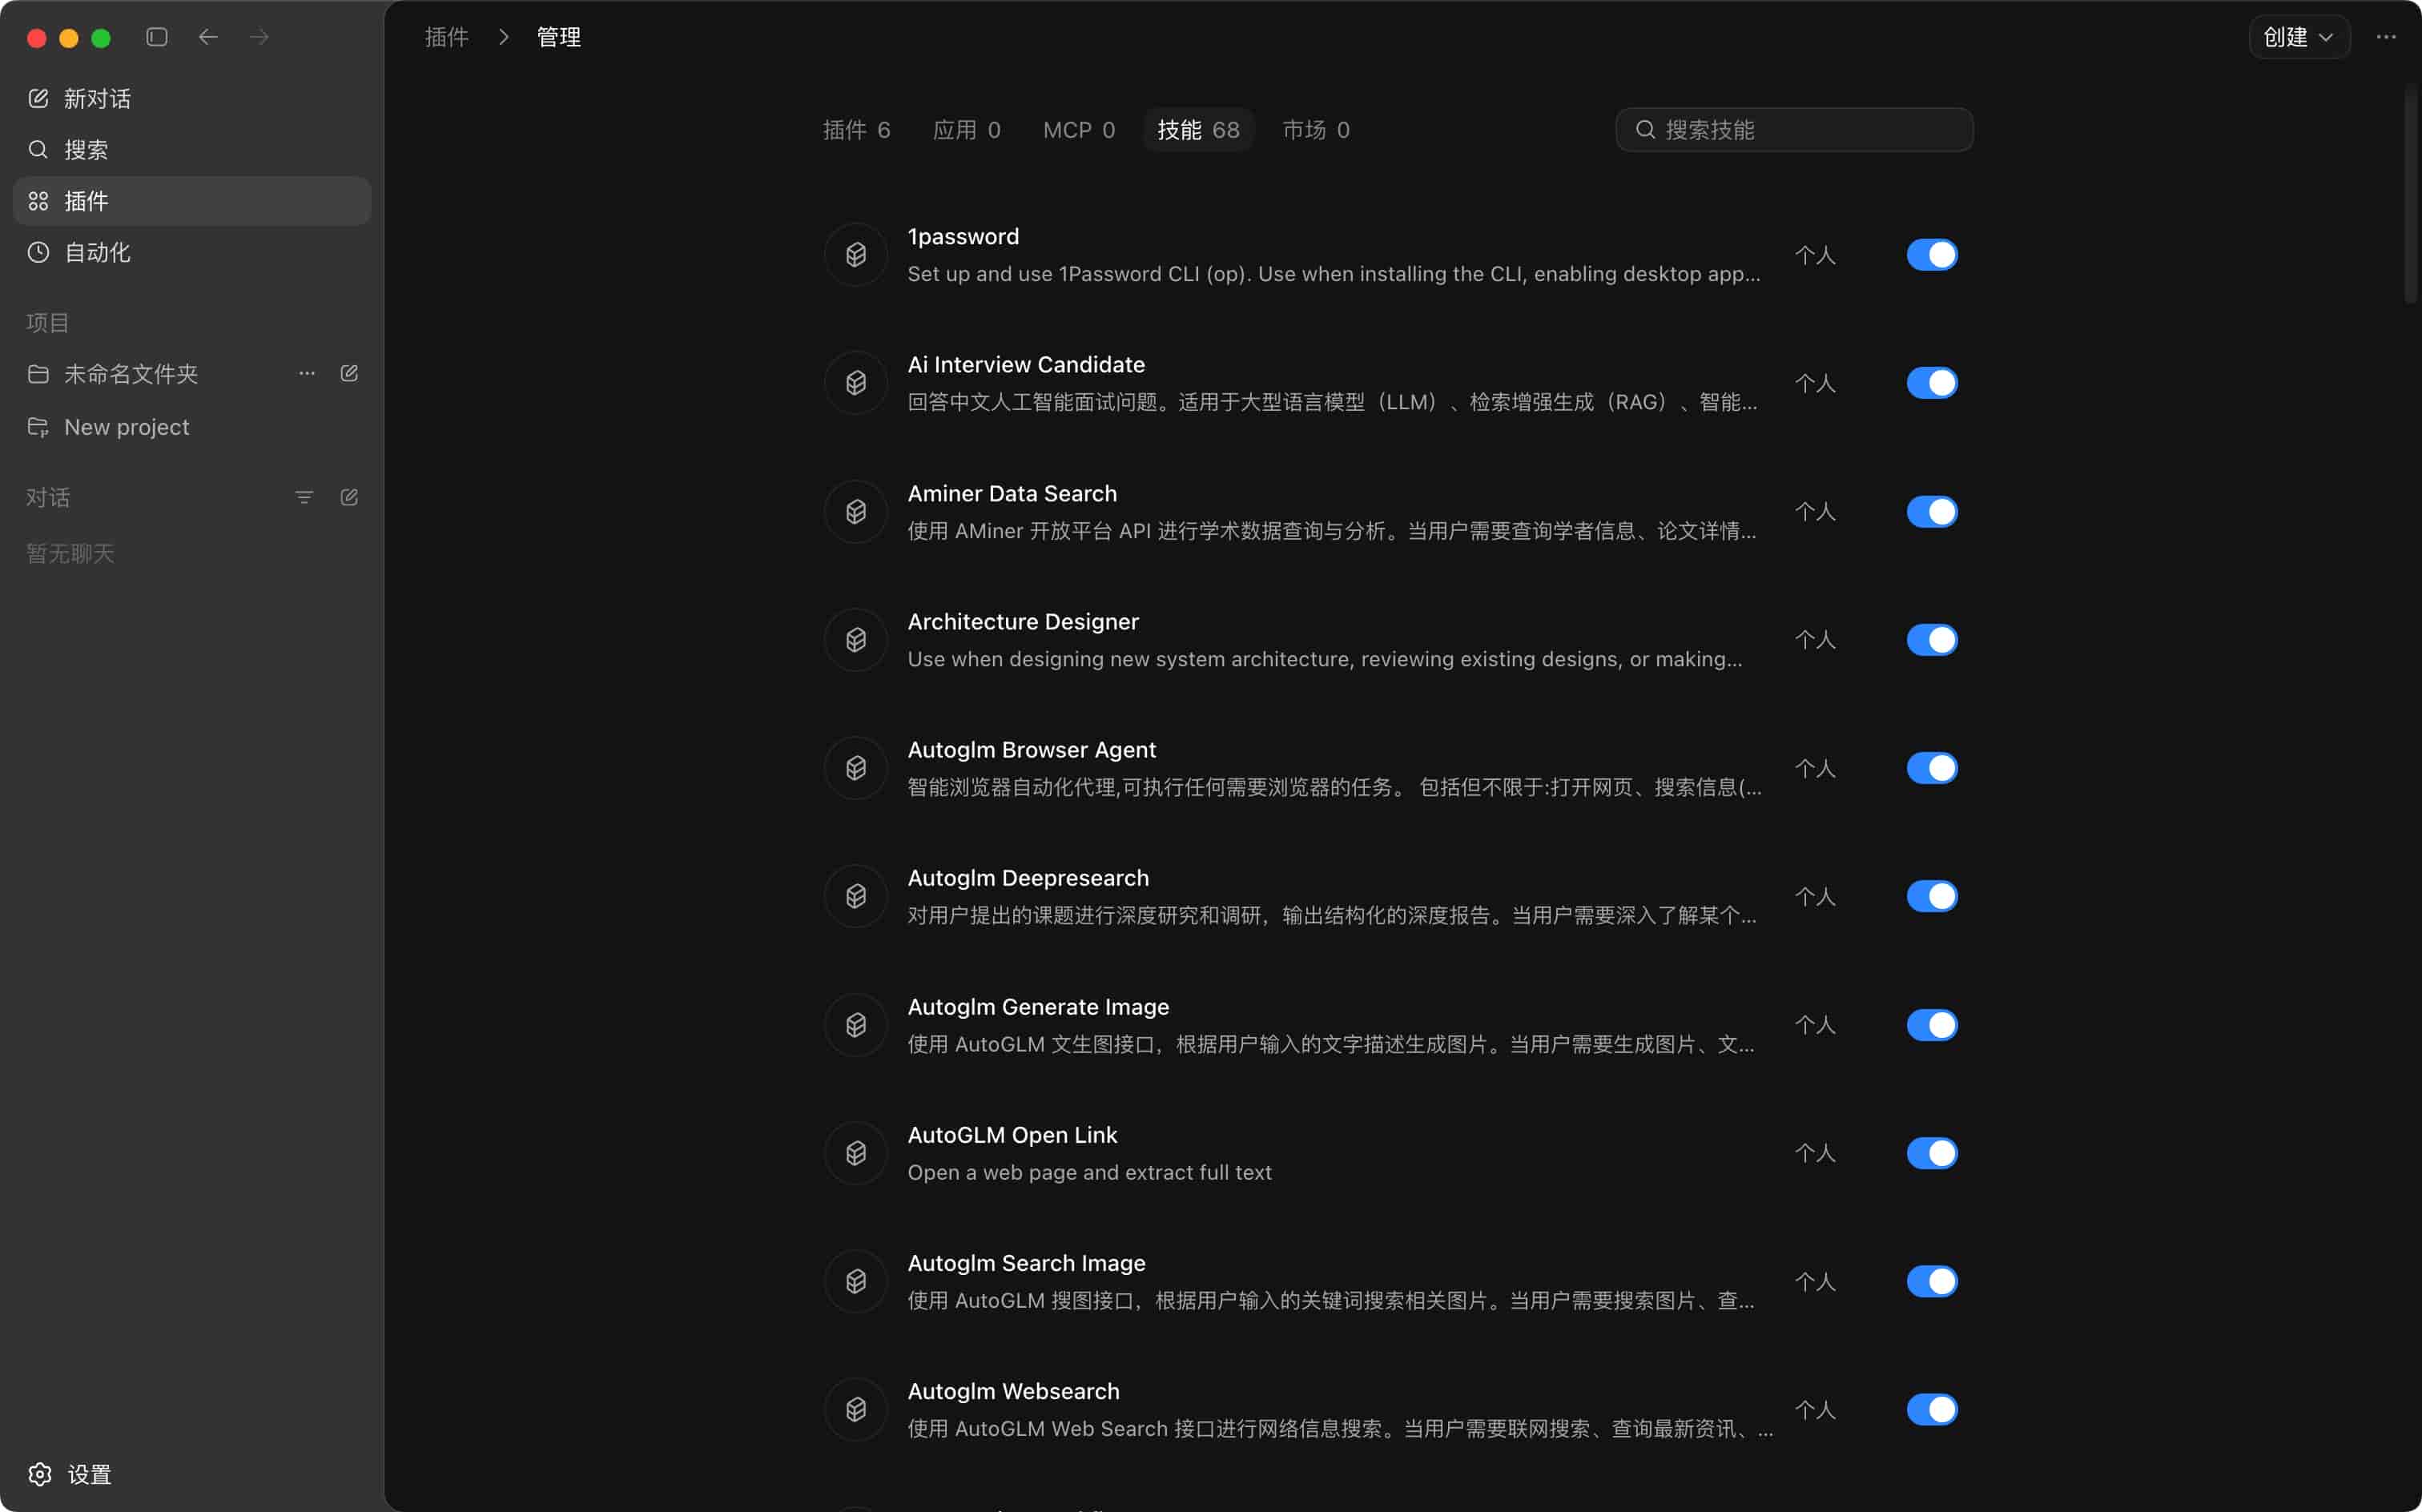Image resolution: width=2422 pixels, height=1512 pixels.
Task: Click the 新对话 compose icon
Action: [x=38, y=98]
